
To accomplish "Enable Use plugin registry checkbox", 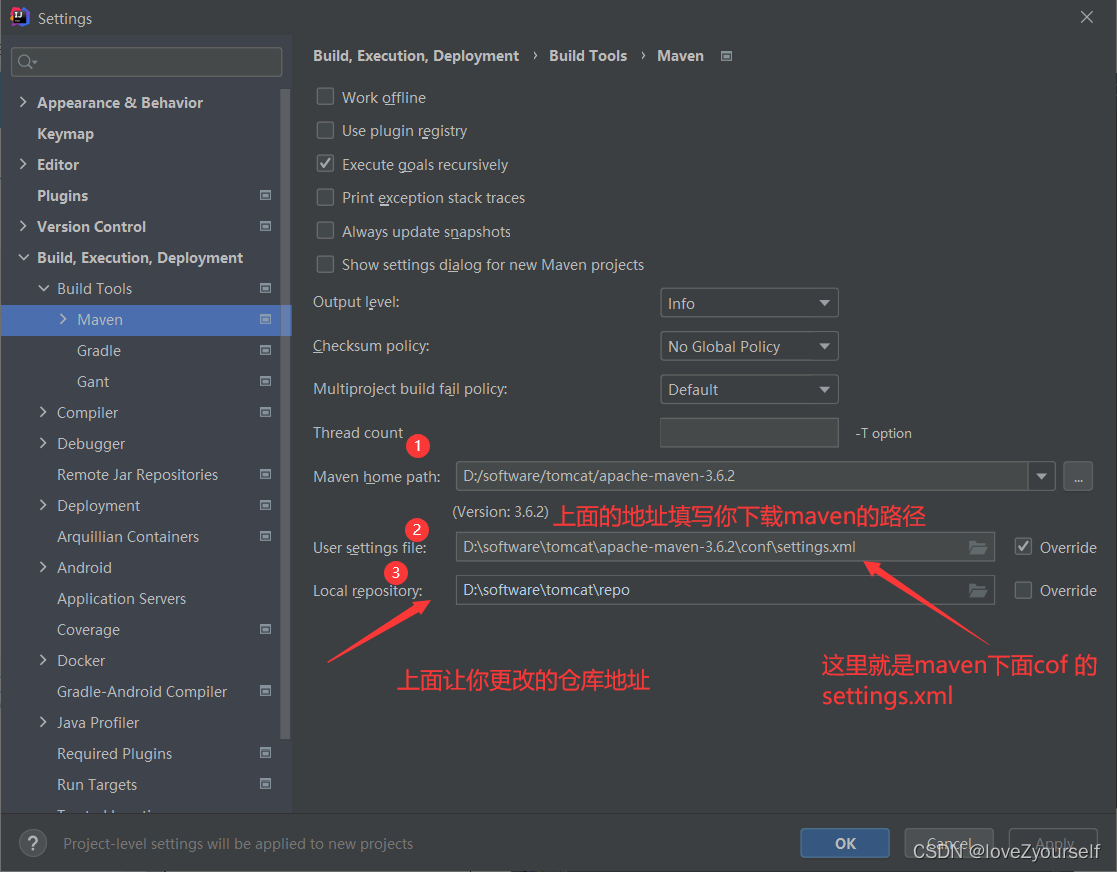I will pyautogui.click(x=326, y=130).
